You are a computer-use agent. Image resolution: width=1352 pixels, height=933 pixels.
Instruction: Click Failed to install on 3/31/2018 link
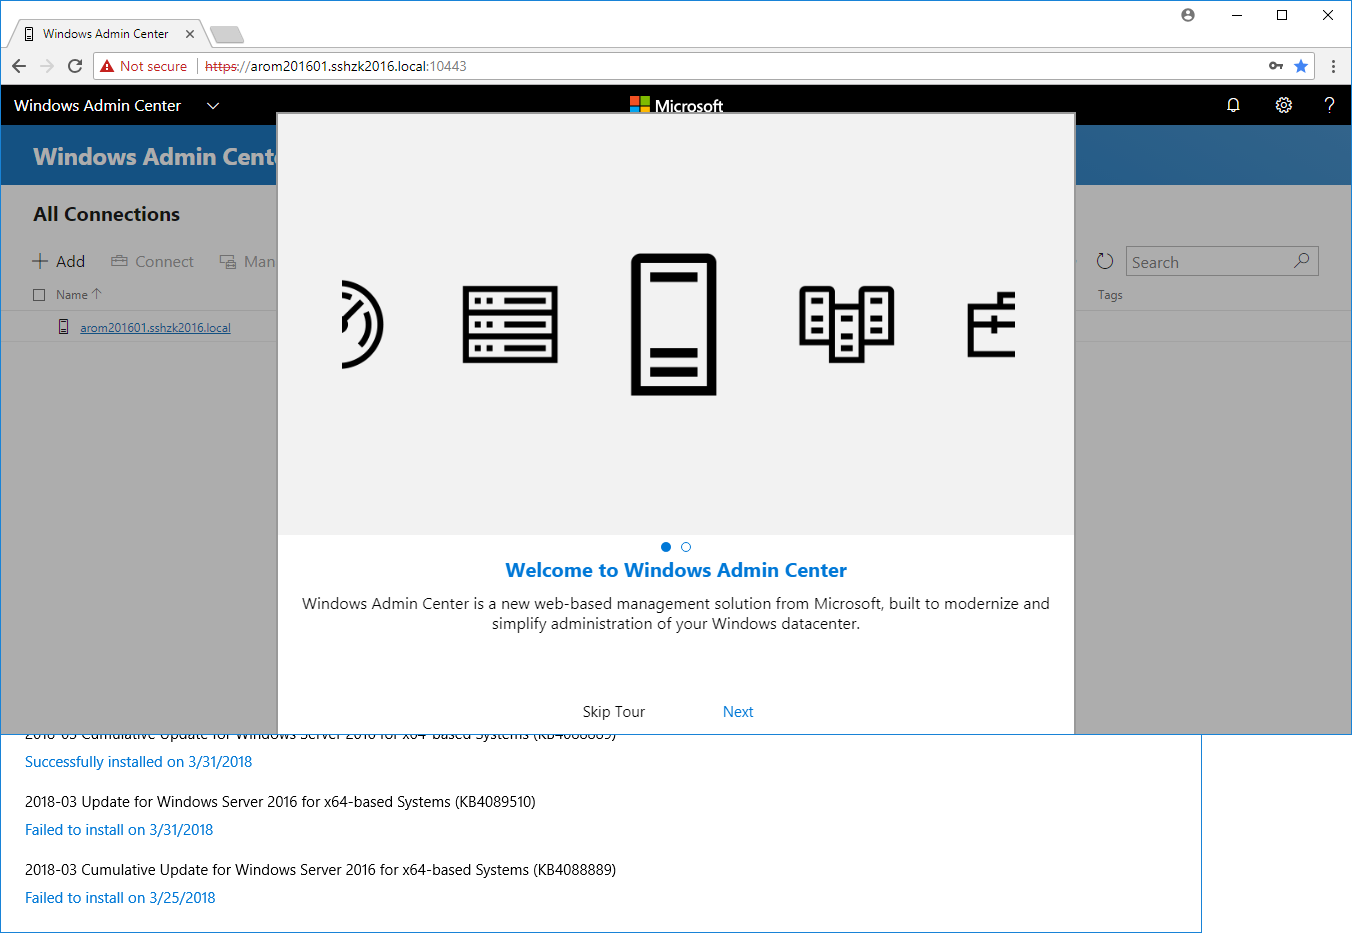[x=119, y=830]
